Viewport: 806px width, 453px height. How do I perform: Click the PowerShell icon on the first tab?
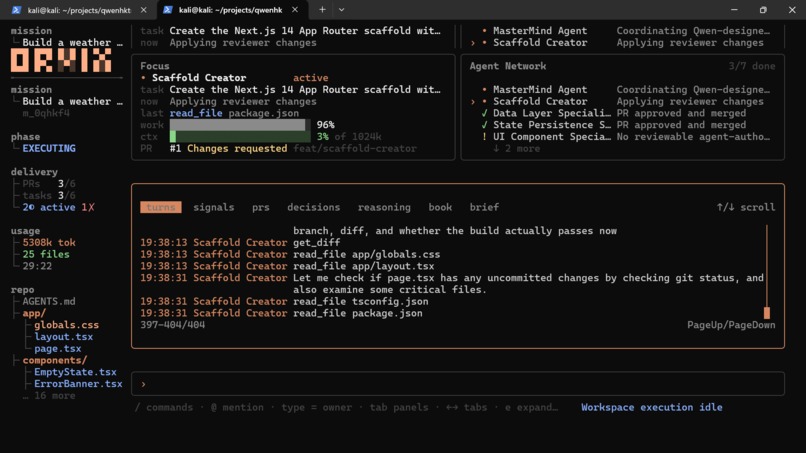(x=16, y=10)
